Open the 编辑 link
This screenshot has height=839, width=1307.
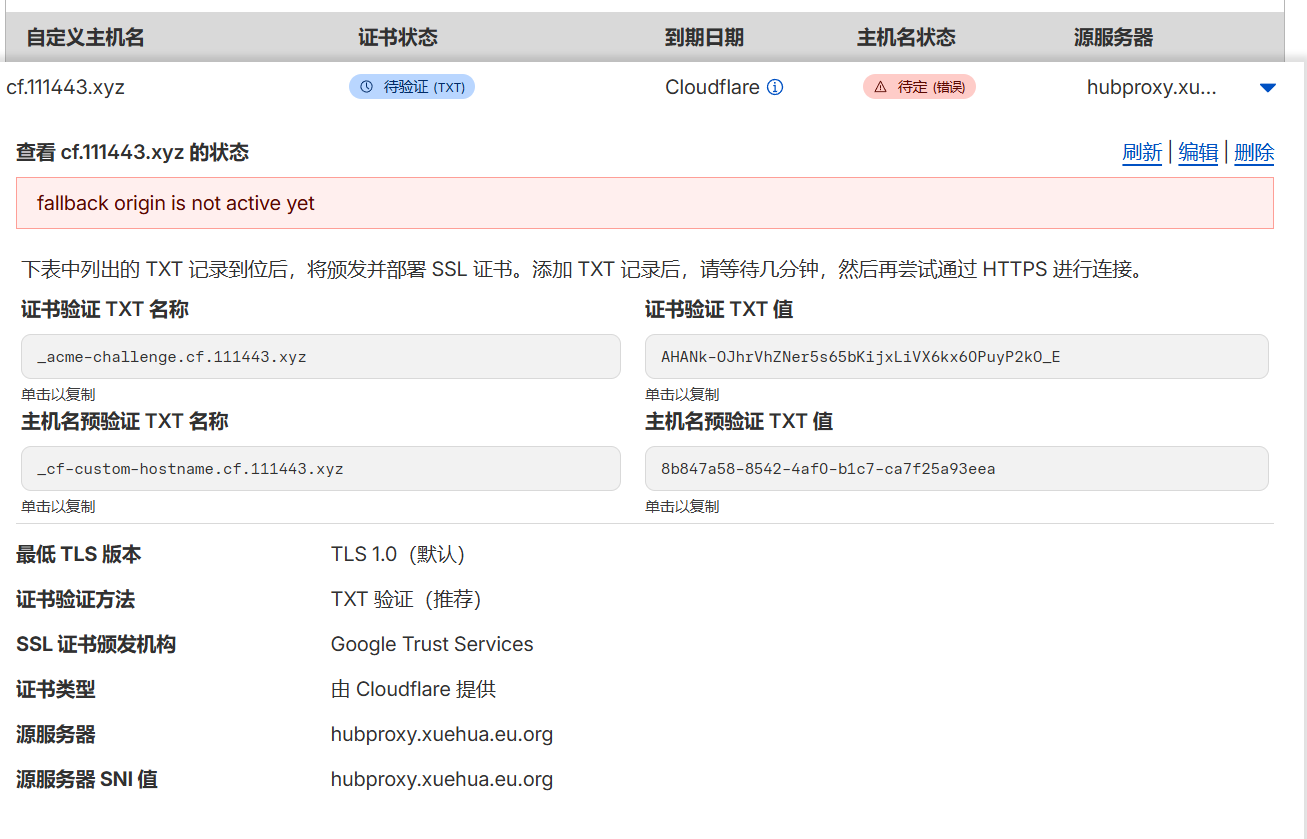pos(1198,152)
